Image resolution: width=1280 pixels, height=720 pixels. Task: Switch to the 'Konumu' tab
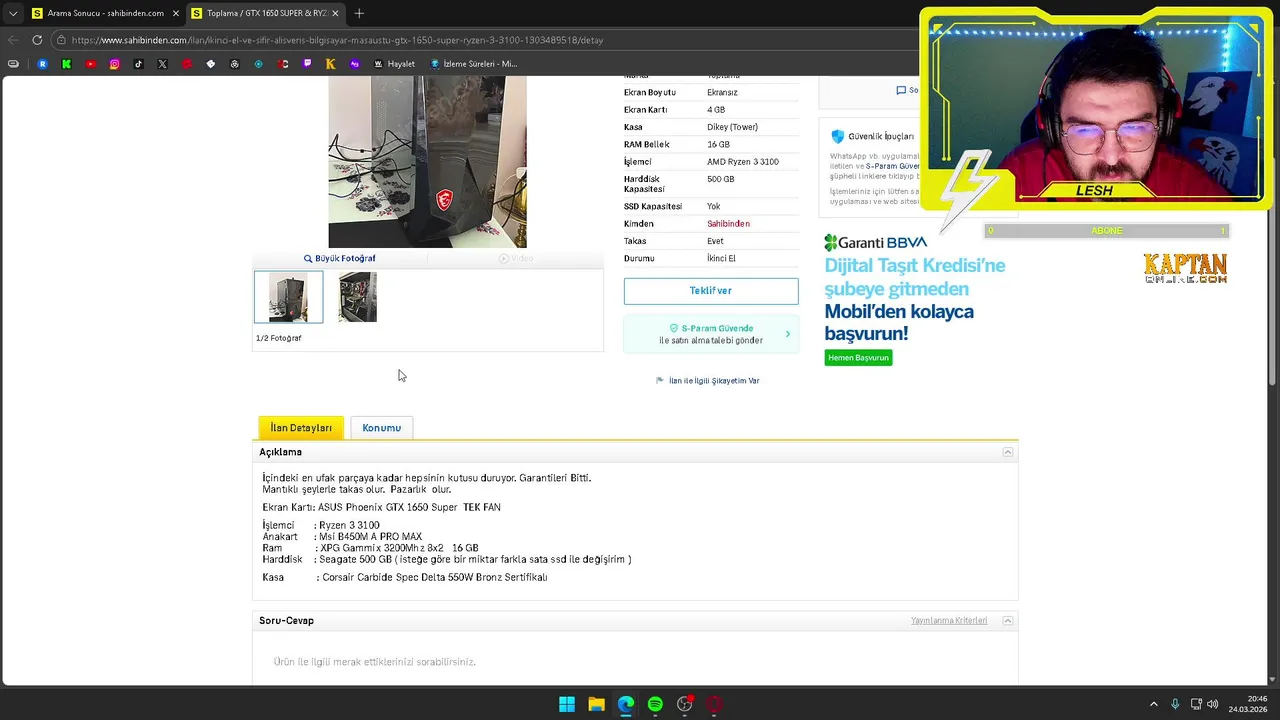[381, 428]
